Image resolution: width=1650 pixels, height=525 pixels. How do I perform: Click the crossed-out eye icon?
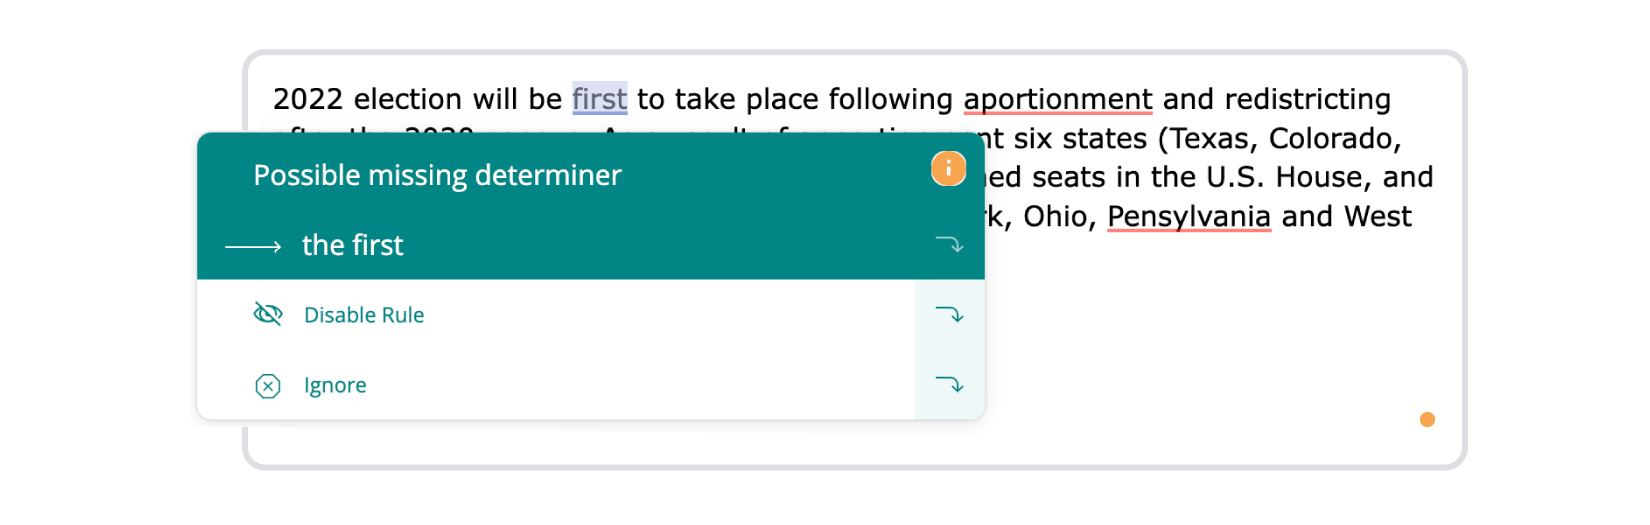pyautogui.click(x=268, y=315)
